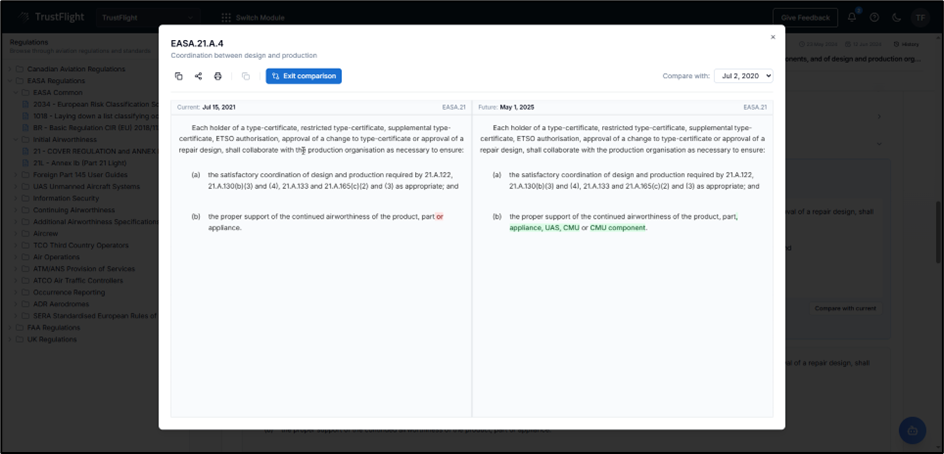Screen dimensions: 944x454
Task: Open the Compare with date dropdown
Action: click(x=744, y=76)
